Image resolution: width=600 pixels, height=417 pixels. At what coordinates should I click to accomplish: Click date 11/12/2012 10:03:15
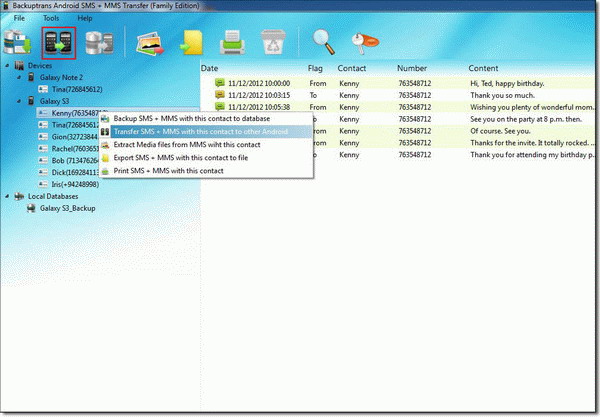click(259, 95)
